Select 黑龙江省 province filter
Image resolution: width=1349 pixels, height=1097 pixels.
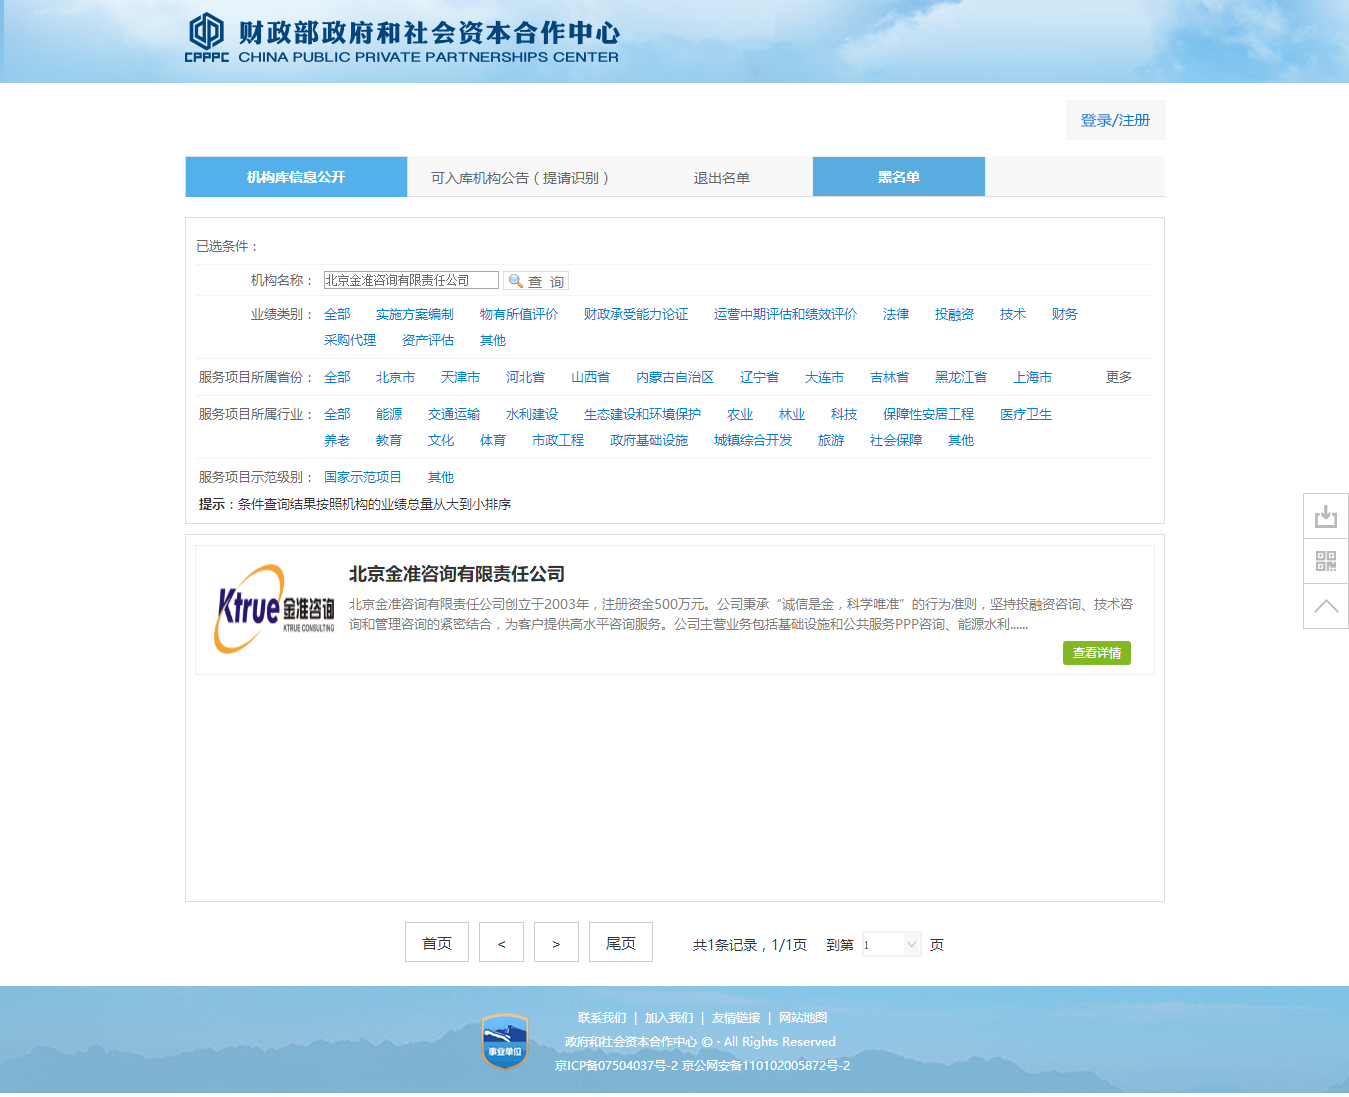[x=961, y=377]
